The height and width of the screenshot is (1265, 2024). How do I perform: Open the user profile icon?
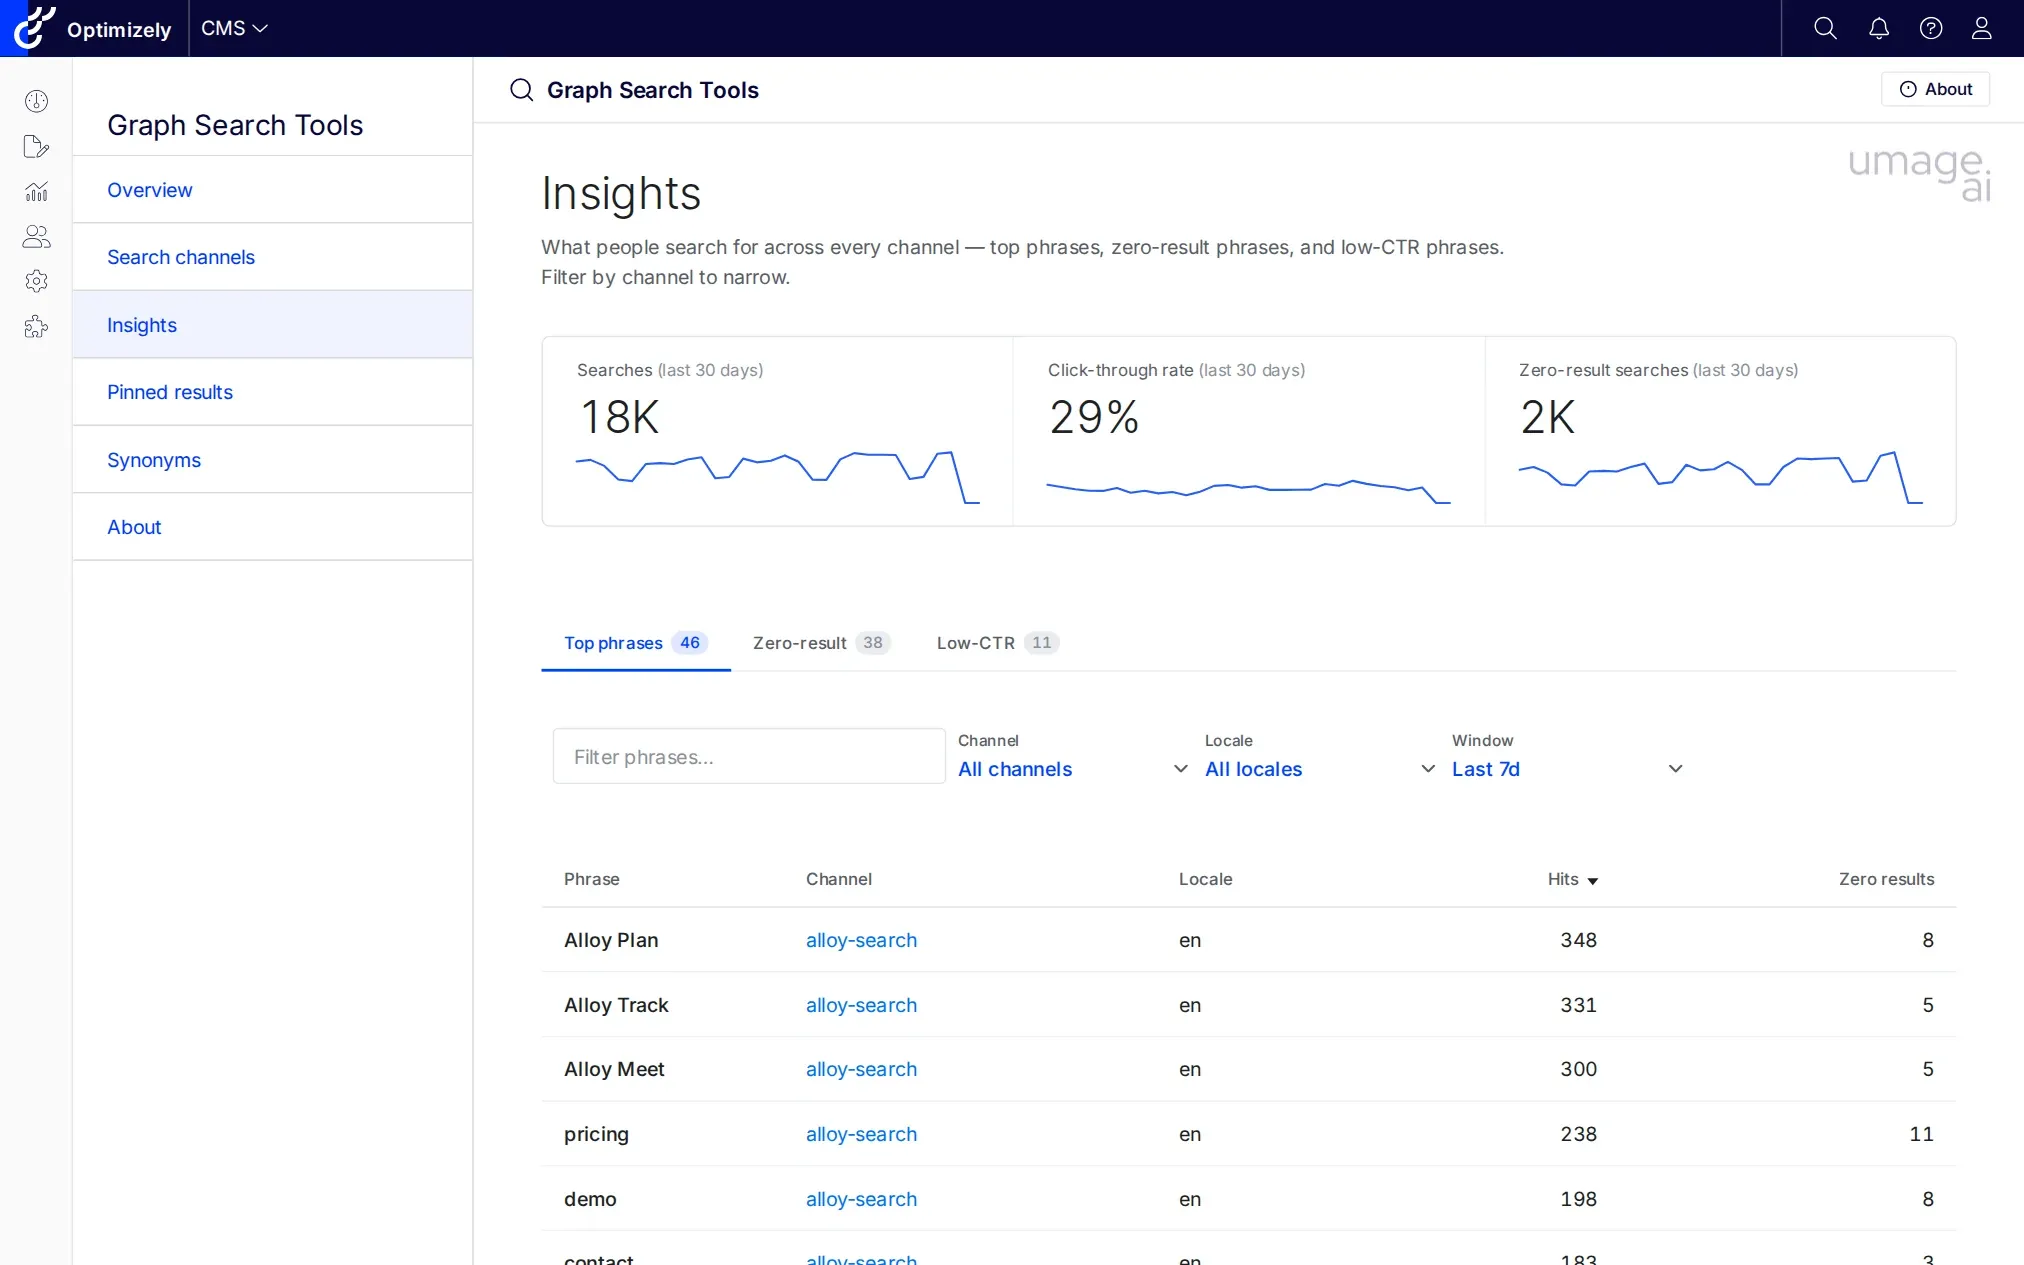[1982, 28]
